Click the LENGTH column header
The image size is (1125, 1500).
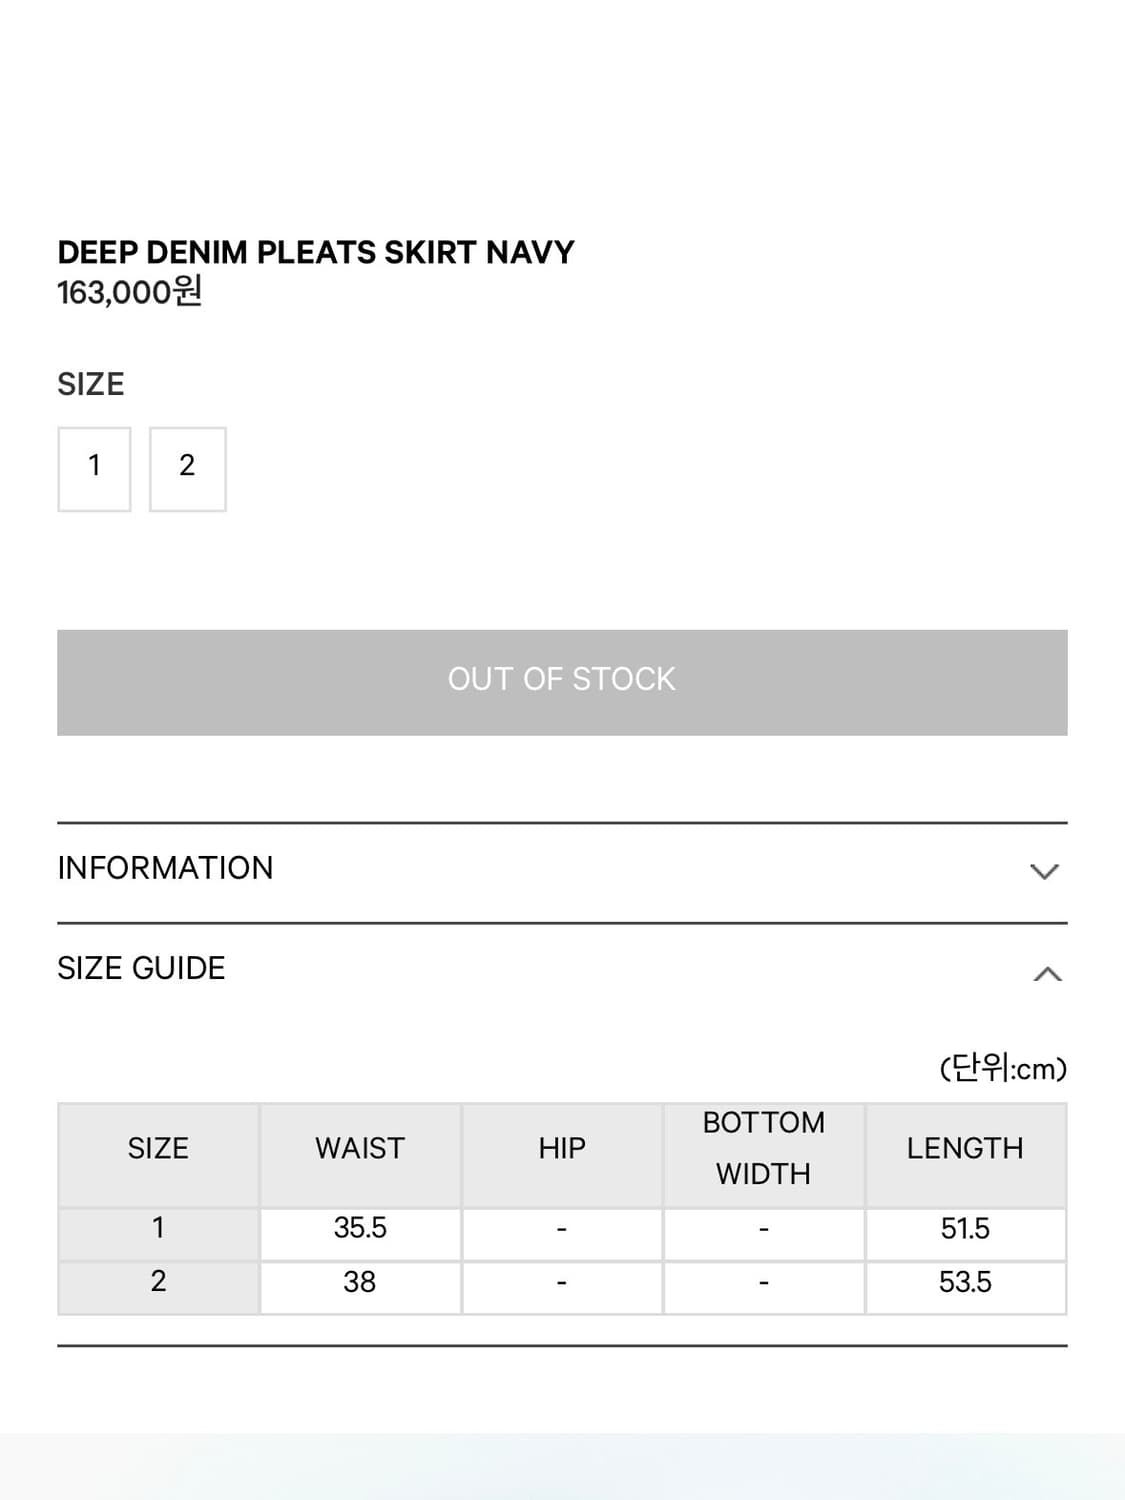tap(965, 1149)
